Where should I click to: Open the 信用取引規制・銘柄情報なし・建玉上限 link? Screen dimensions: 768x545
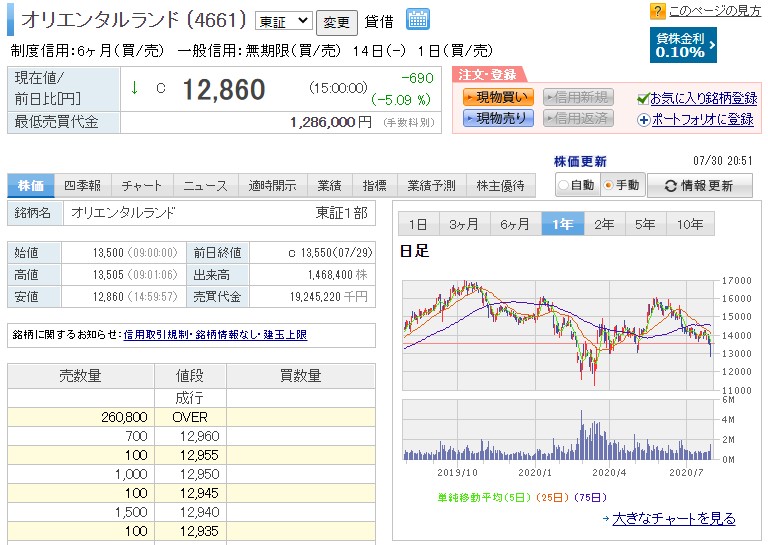(x=216, y=335)
